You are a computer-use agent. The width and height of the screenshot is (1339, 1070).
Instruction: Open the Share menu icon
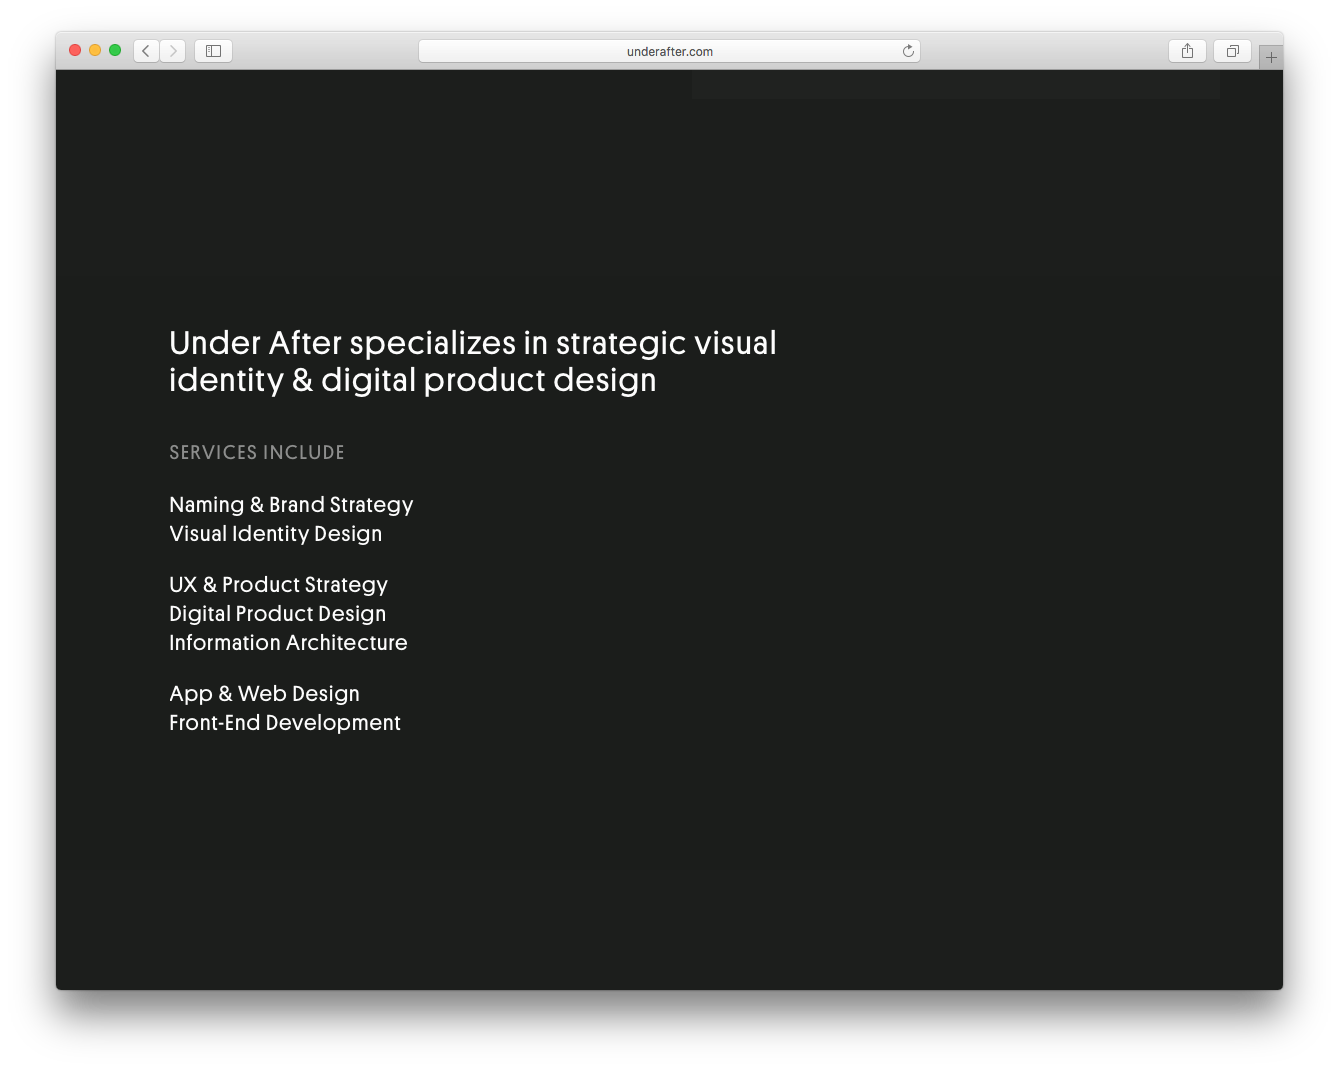tap(1187, 51)
